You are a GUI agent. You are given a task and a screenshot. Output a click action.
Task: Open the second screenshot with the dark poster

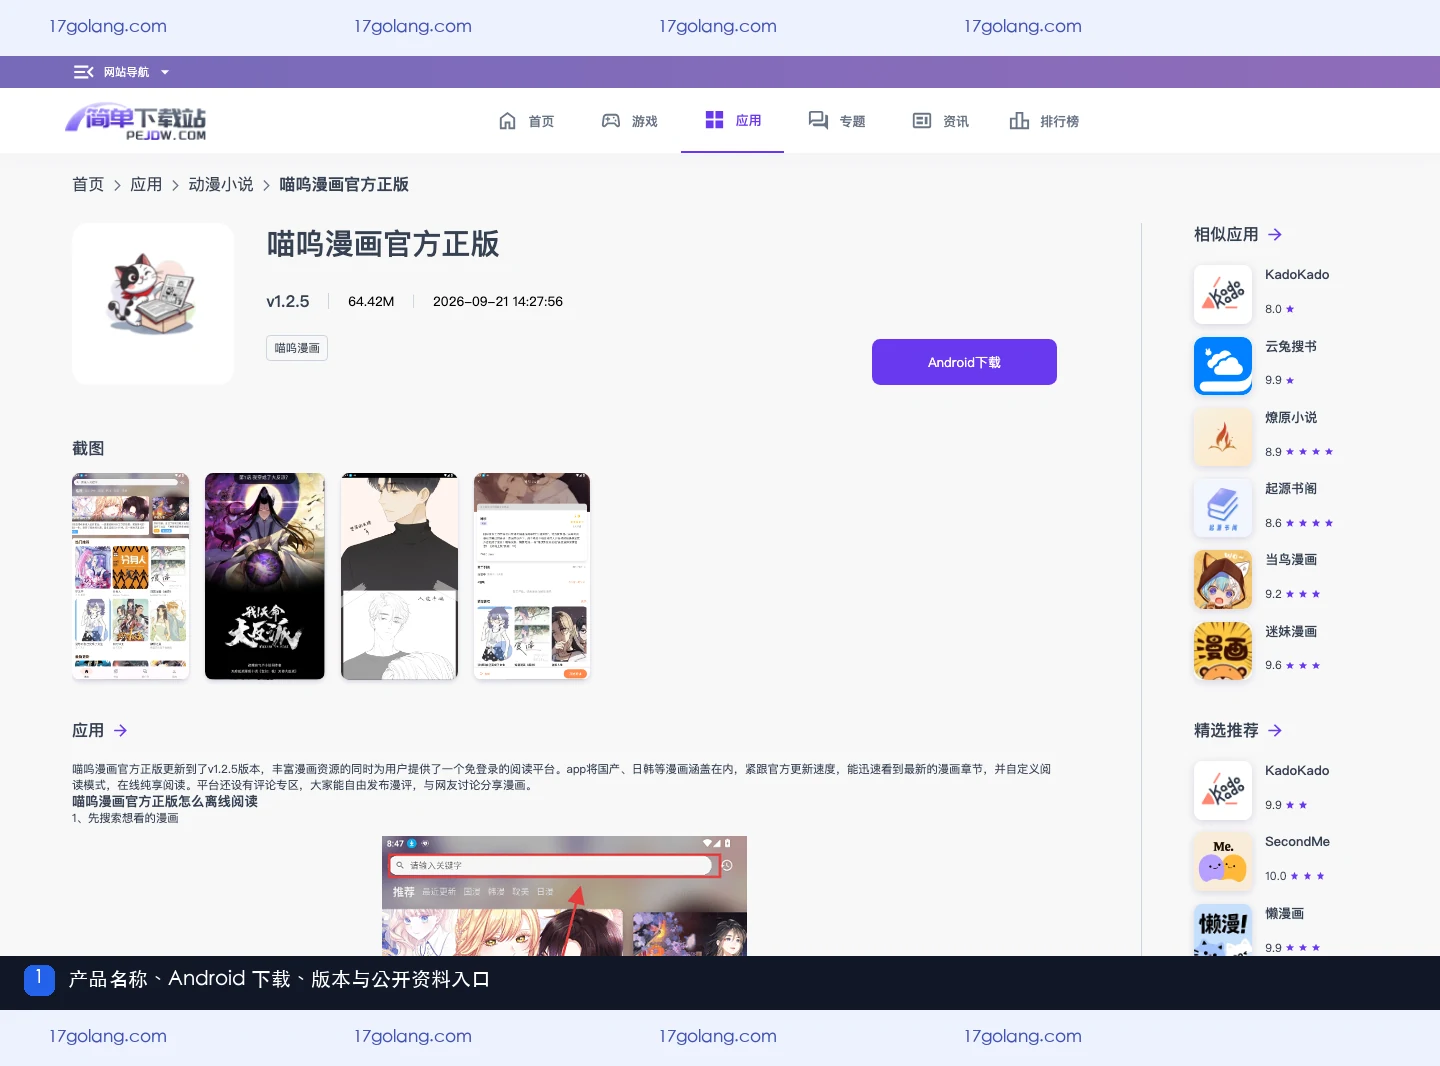tap(265, 576)
